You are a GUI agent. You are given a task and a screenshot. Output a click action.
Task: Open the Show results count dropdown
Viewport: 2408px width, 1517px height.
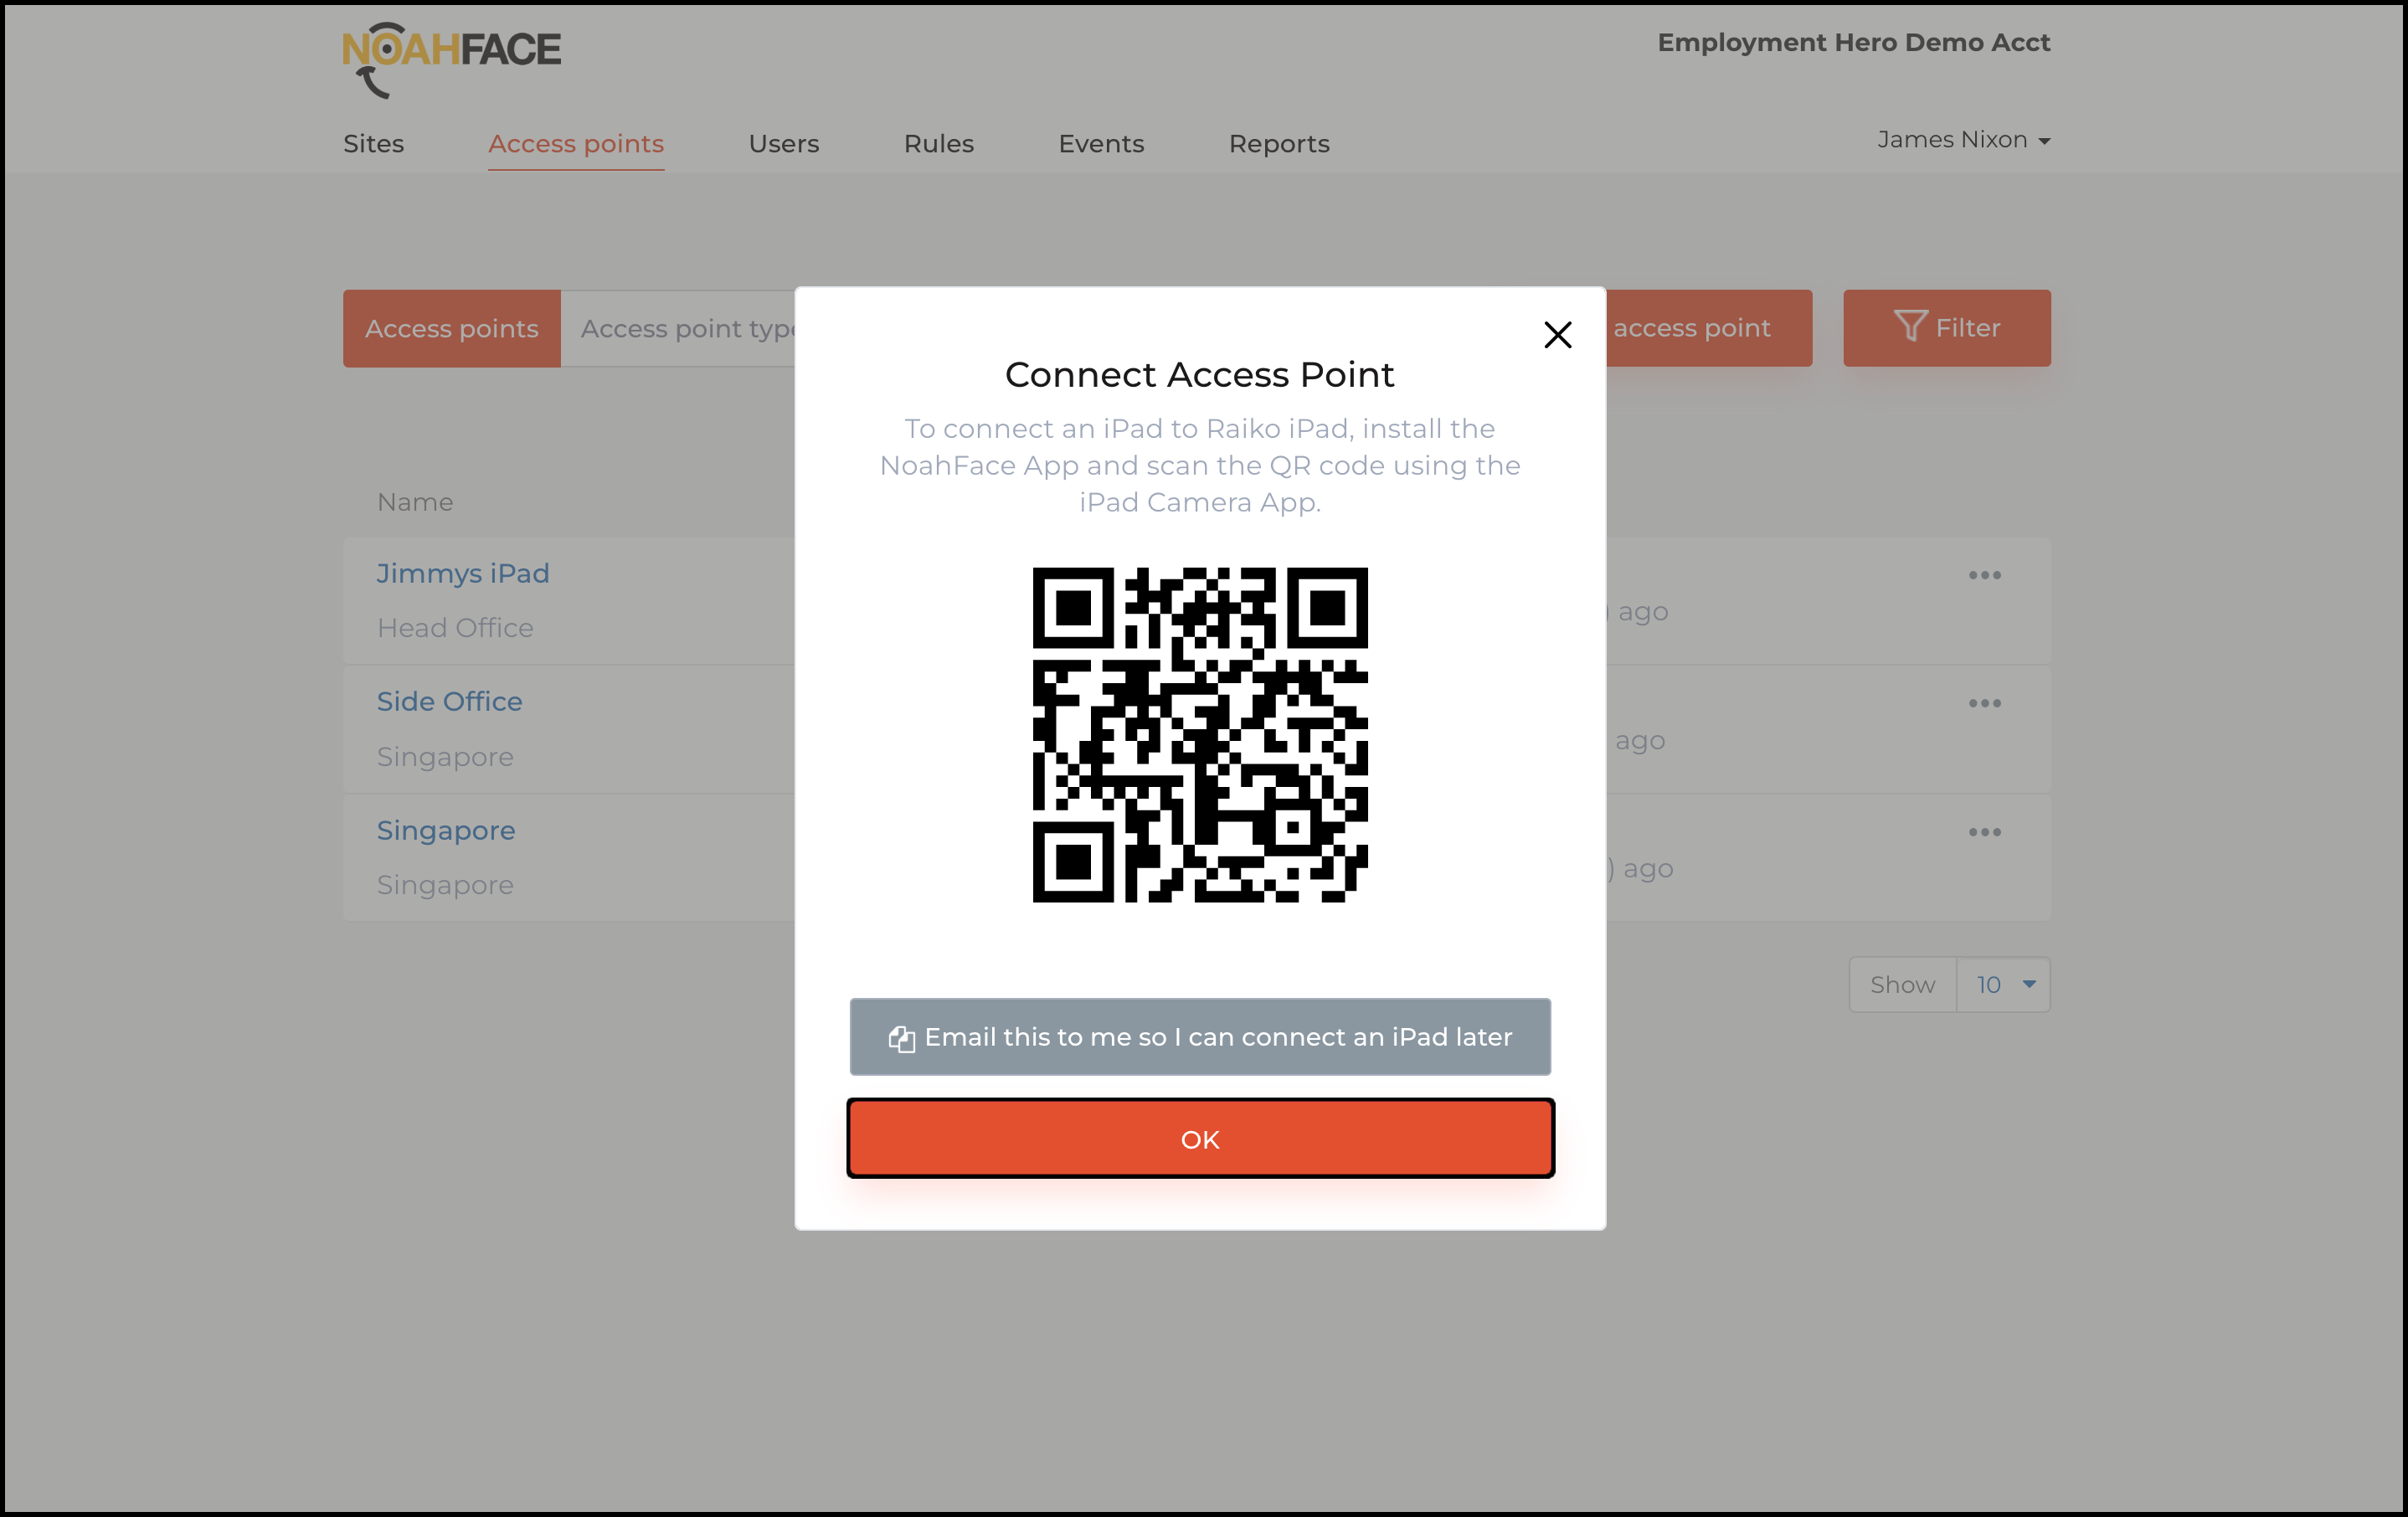click(x=2001, y=984)
